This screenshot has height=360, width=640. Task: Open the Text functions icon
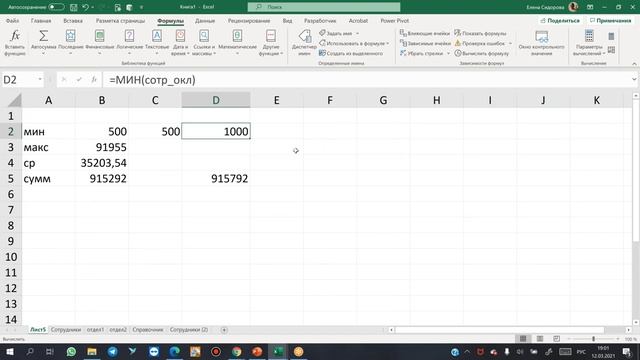point(157,36)
